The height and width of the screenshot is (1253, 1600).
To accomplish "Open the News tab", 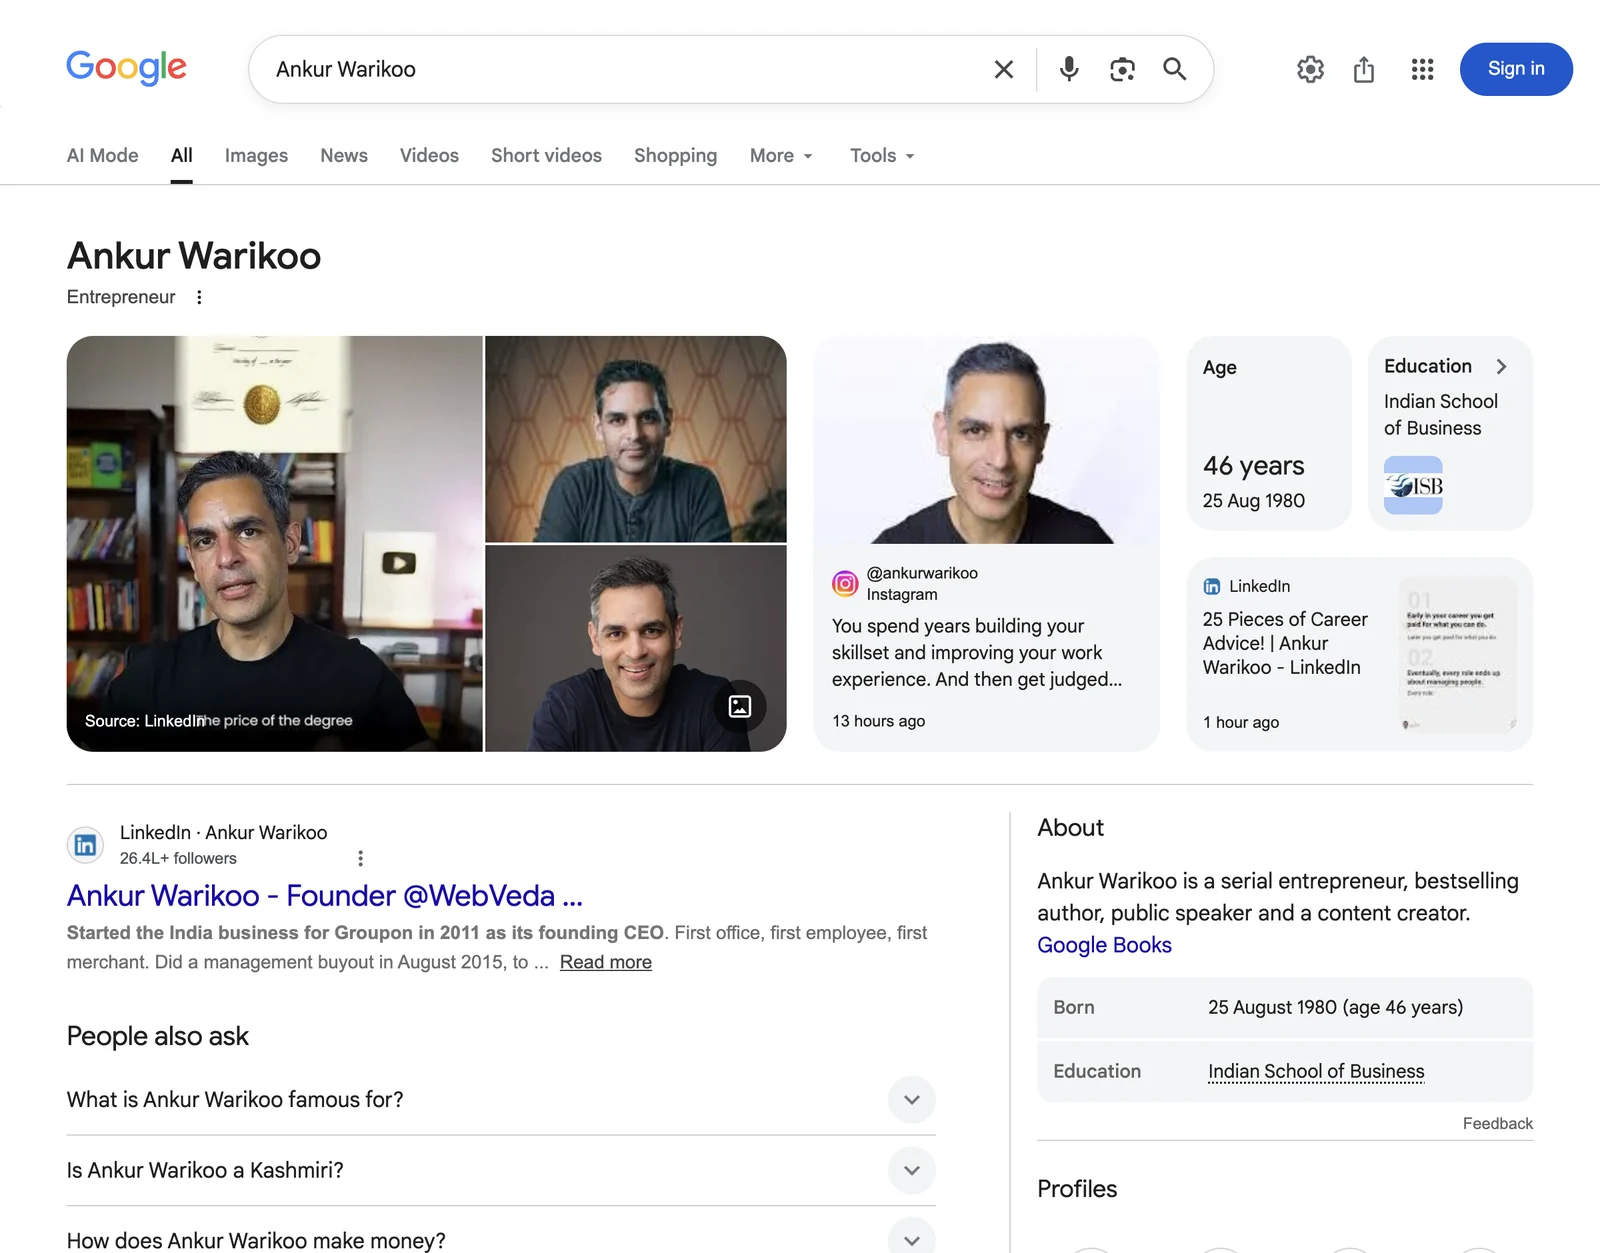I will click(344, 155).
